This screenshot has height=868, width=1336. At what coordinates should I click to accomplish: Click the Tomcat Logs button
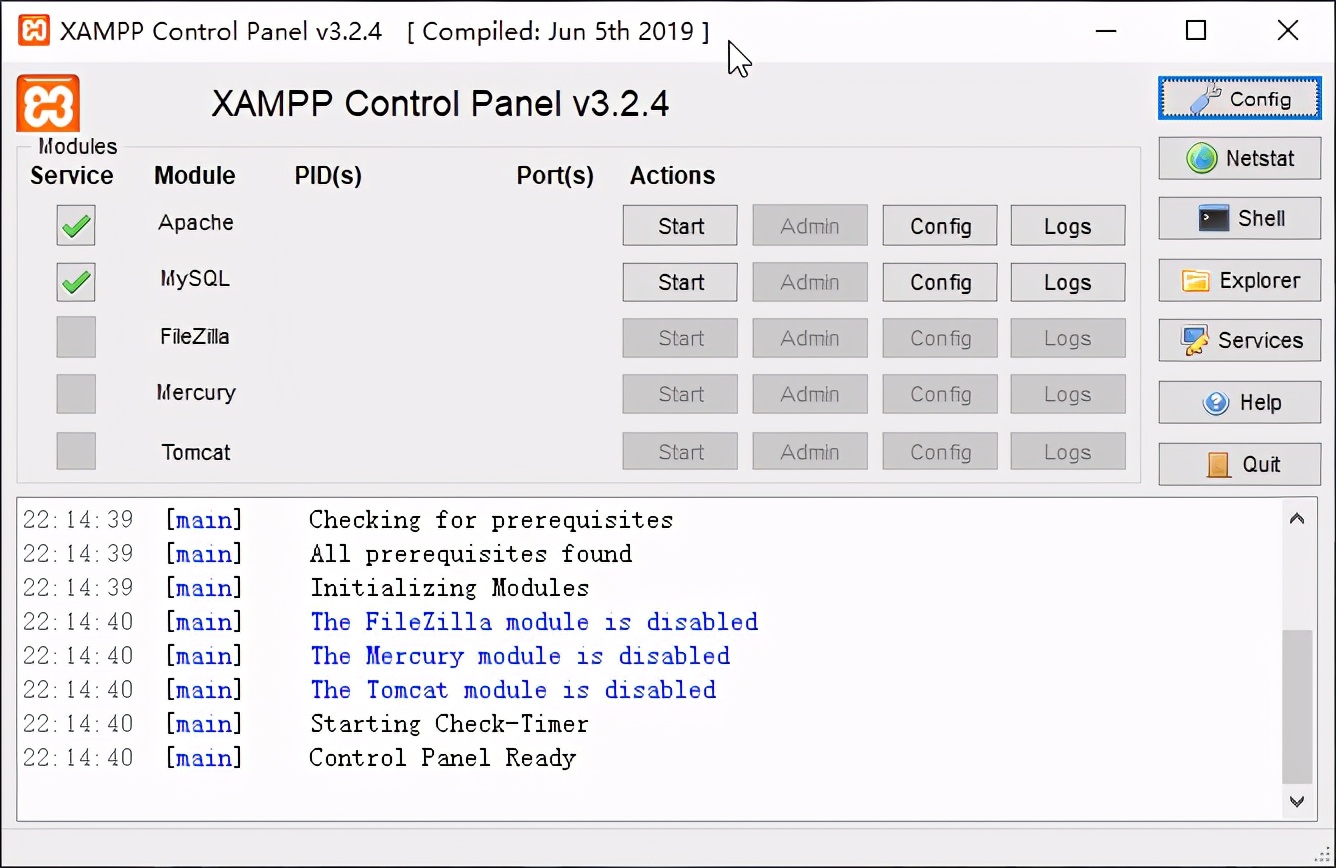coord(1068,452)
